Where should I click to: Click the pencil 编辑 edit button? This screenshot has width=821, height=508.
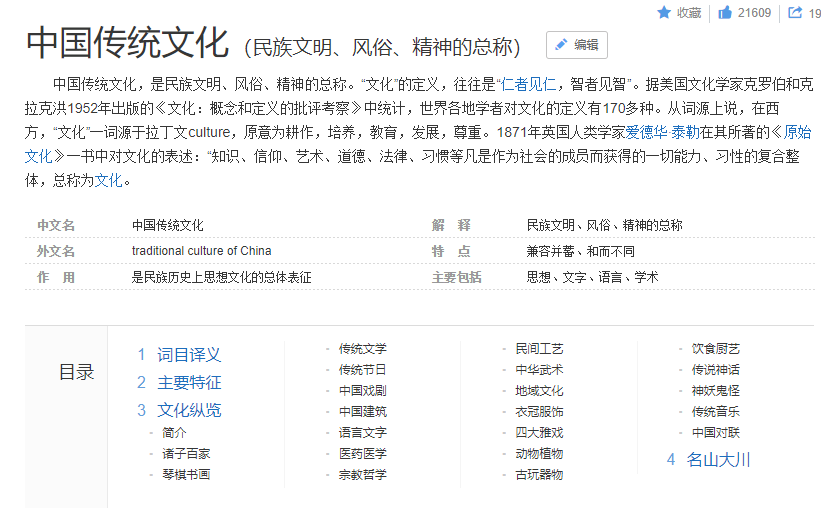point(576,45)
